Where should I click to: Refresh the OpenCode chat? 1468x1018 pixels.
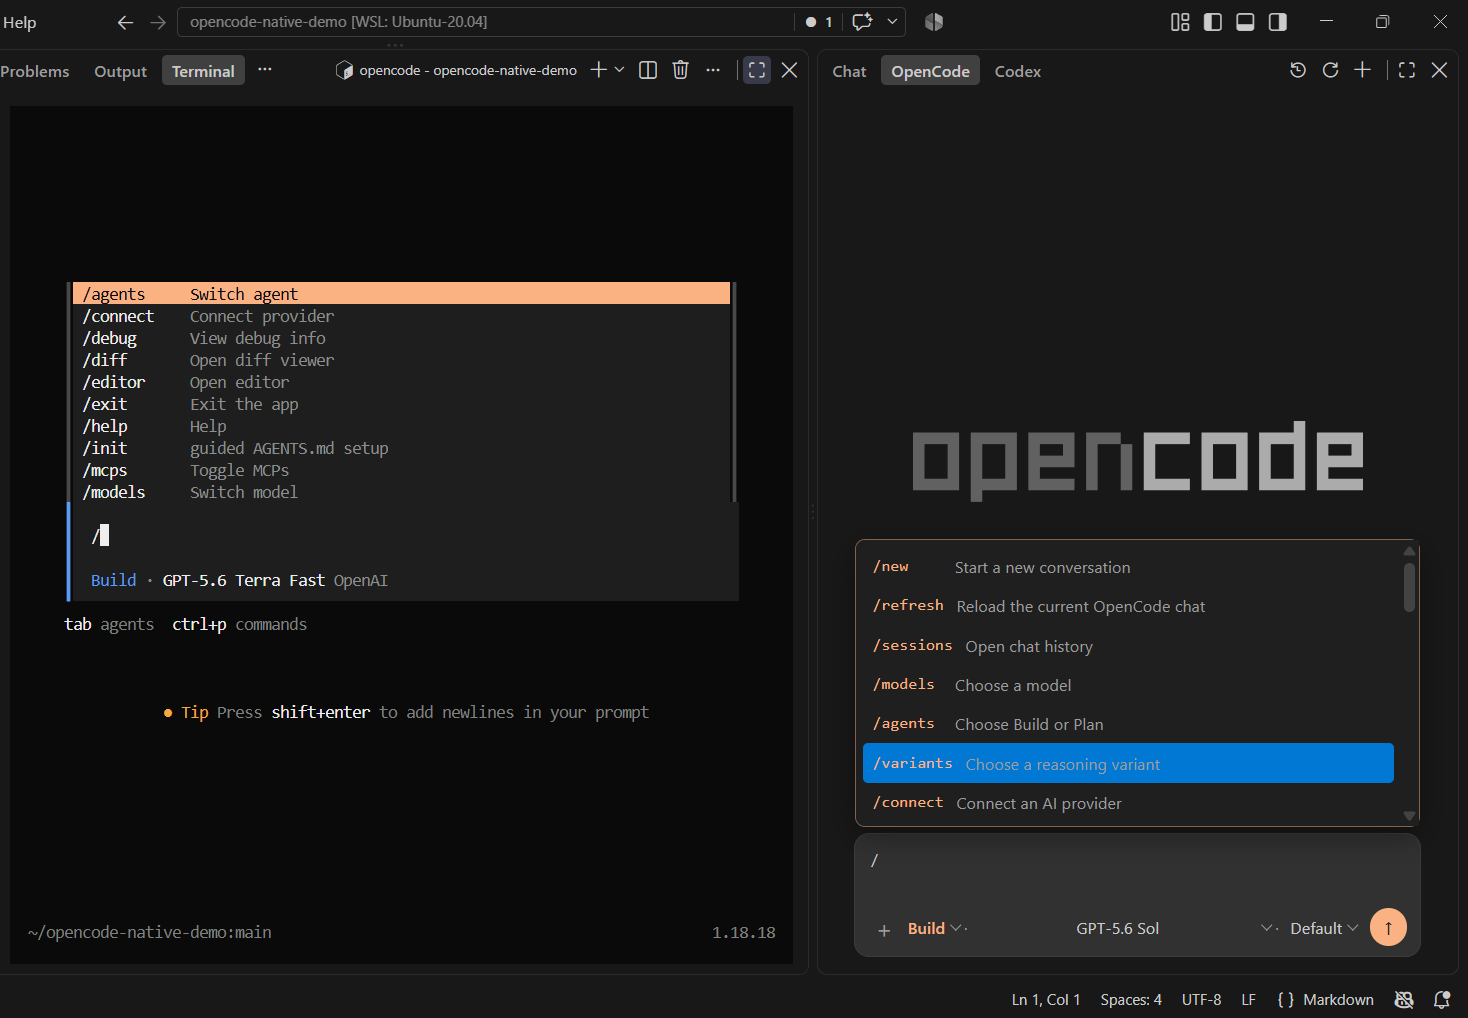[x=1330, y=70]
